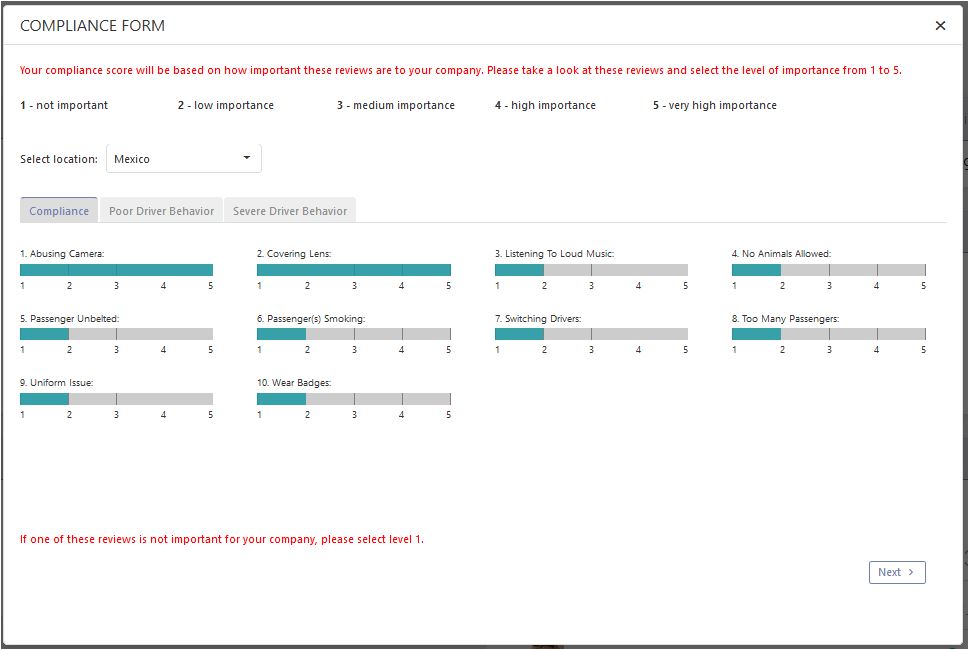Click the '4. No Animals Allowed:' label
This screenshot has width=969, height=650.
[781, 253]
